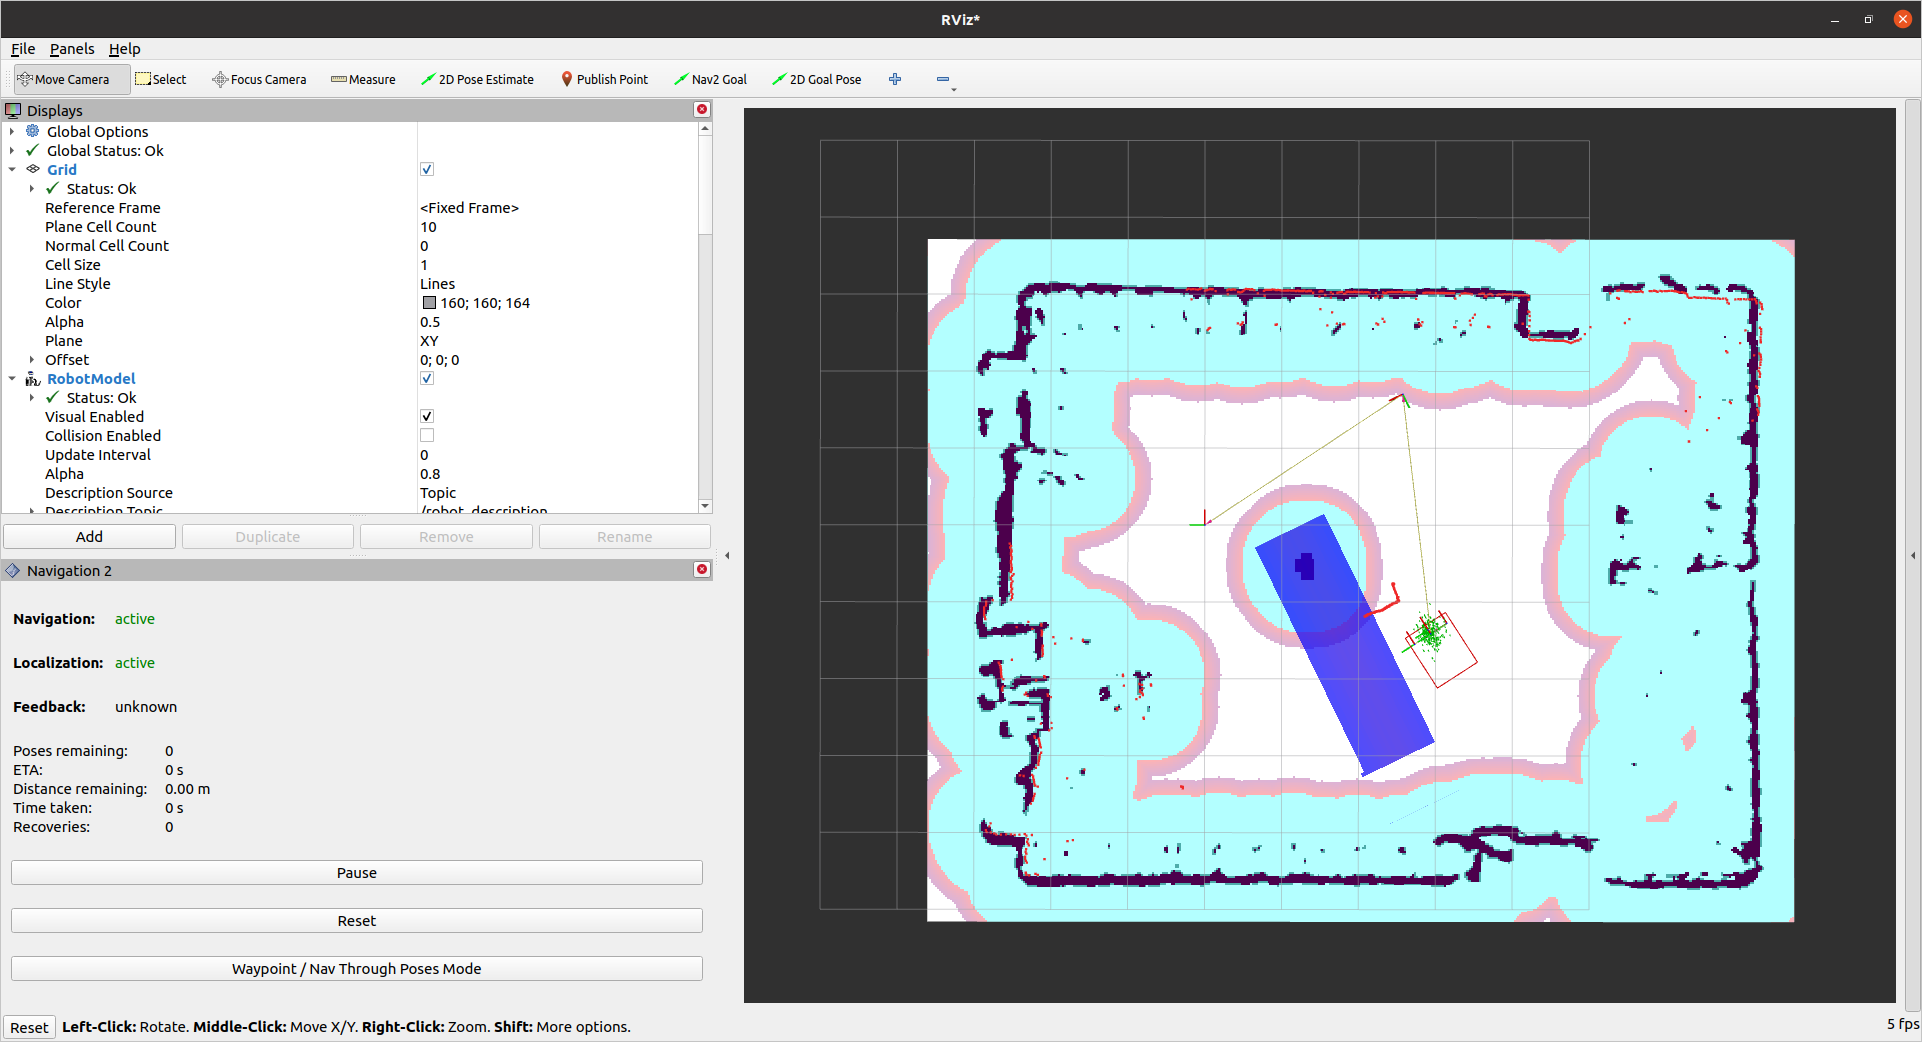Toggle the RobotModel display checkbox
The image size is (1922, 1042).
pyautogui.click(x=427, y=378)
